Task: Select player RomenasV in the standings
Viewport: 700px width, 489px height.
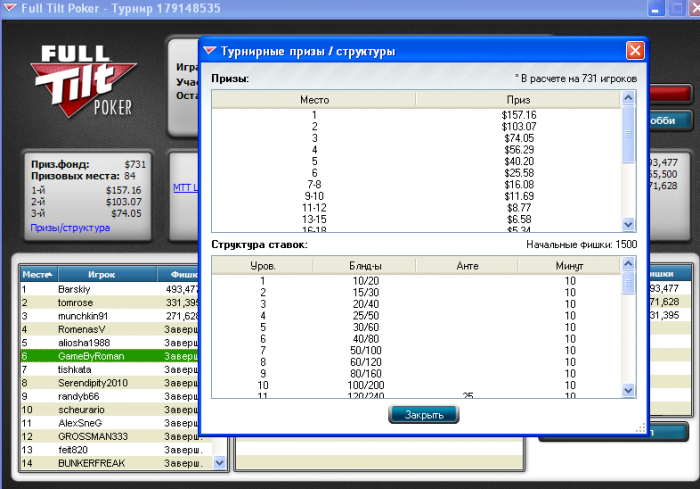Action: click(109, 329)
